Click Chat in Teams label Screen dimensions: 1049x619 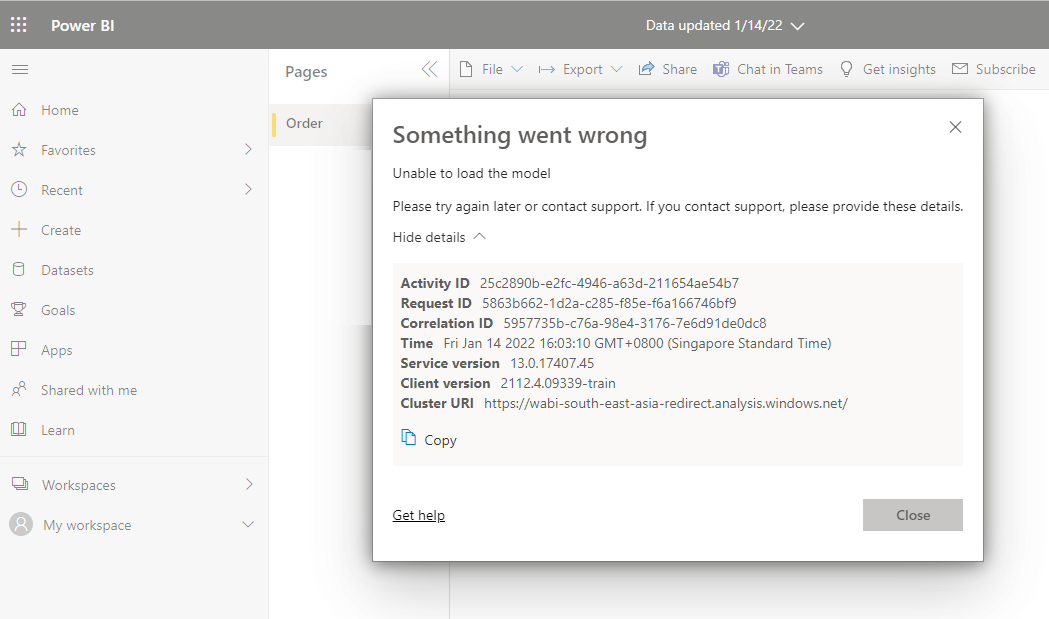pyautogui.click(x=780, y=69)
